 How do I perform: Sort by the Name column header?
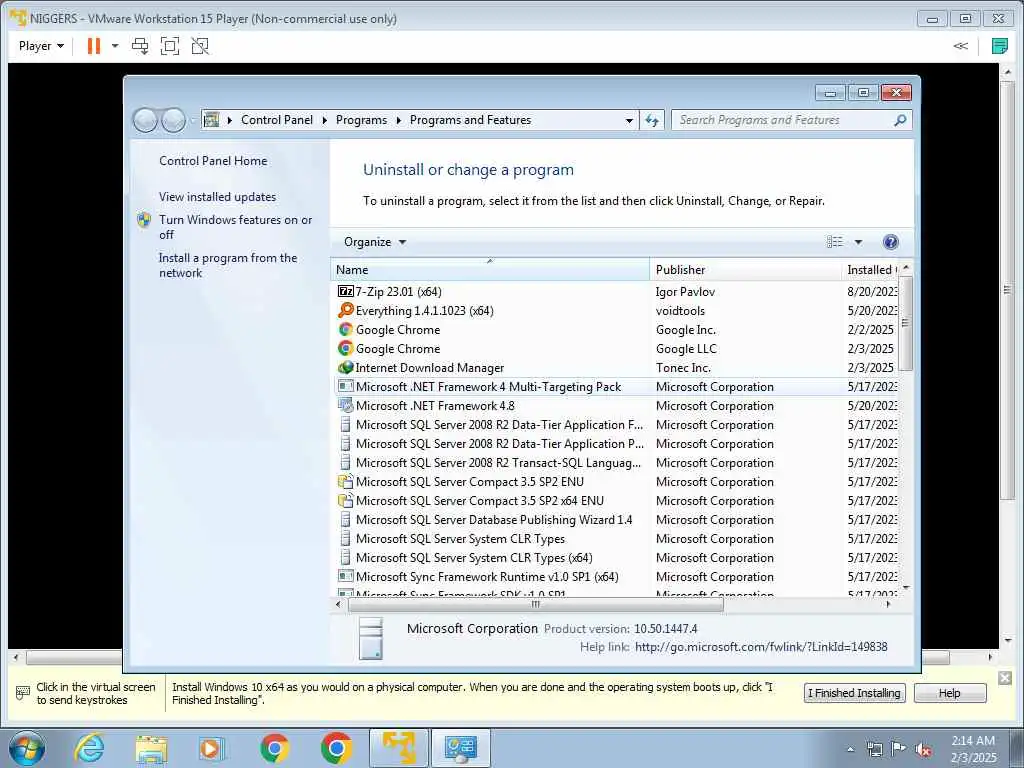(x=490, y=270)
